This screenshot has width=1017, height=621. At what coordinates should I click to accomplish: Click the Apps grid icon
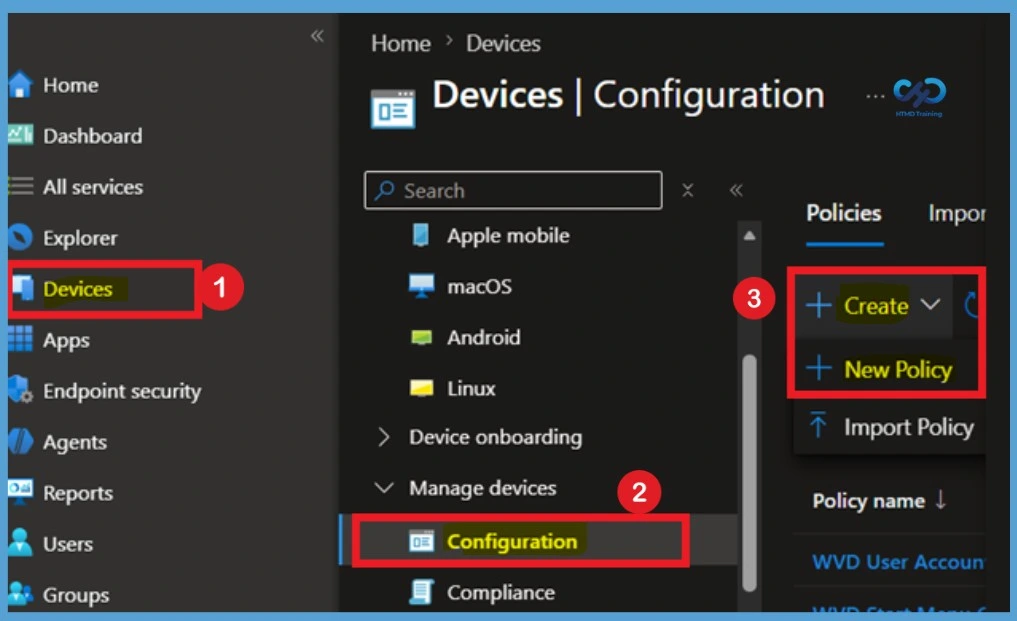click(x=20, y=339)
